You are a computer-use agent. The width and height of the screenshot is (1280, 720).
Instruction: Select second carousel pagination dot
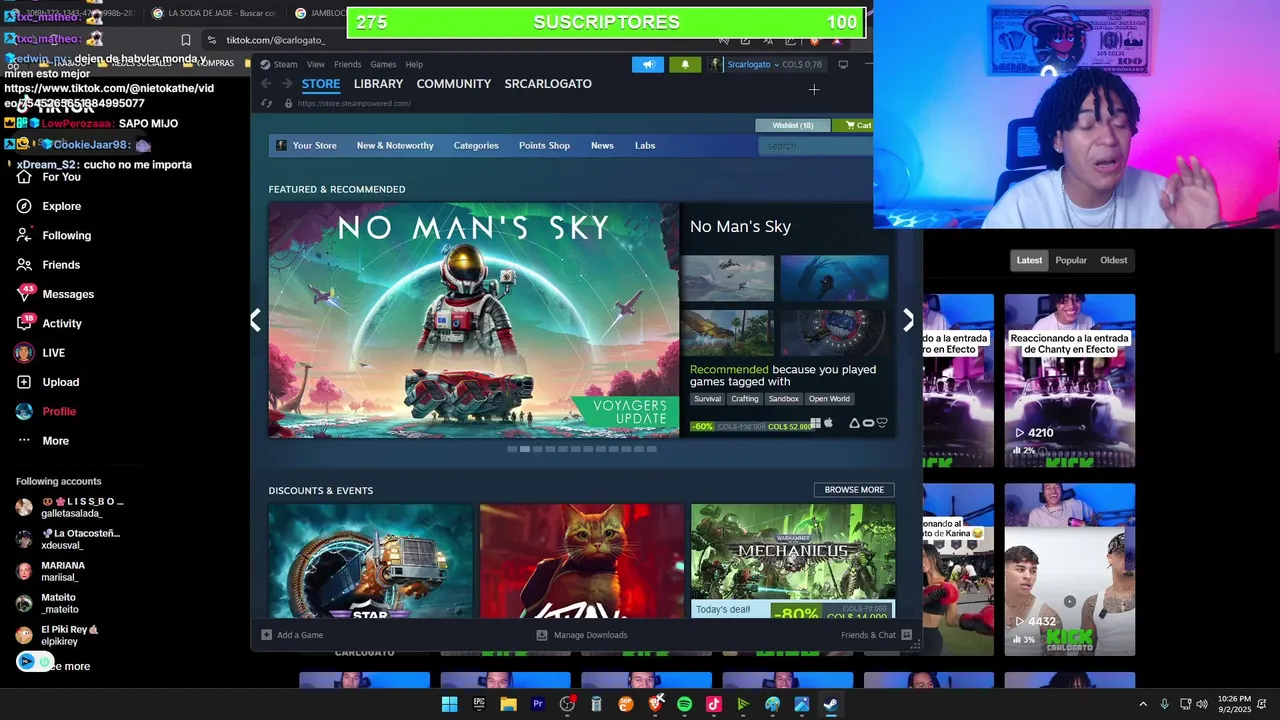tap(525, 449)
